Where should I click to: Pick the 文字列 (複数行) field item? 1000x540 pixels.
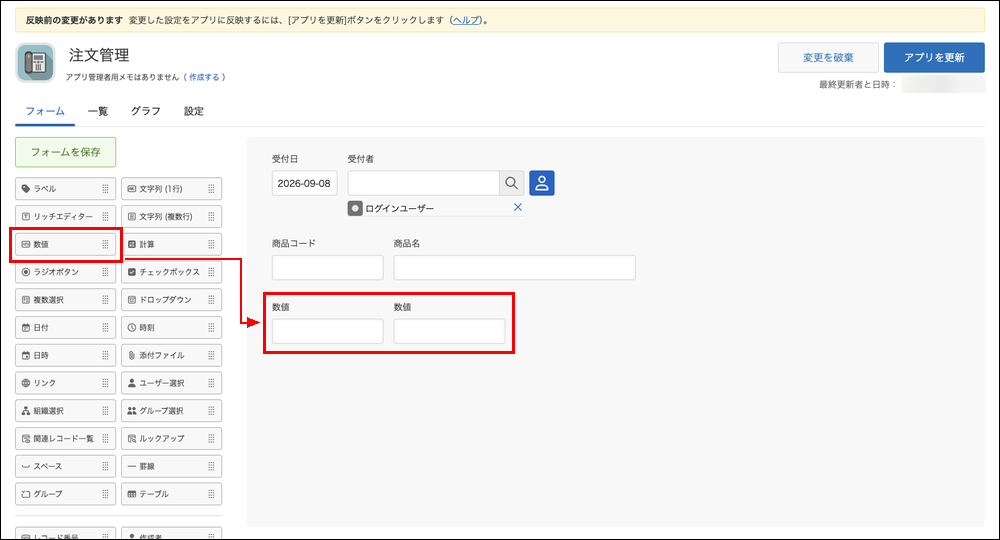[172, 216]
